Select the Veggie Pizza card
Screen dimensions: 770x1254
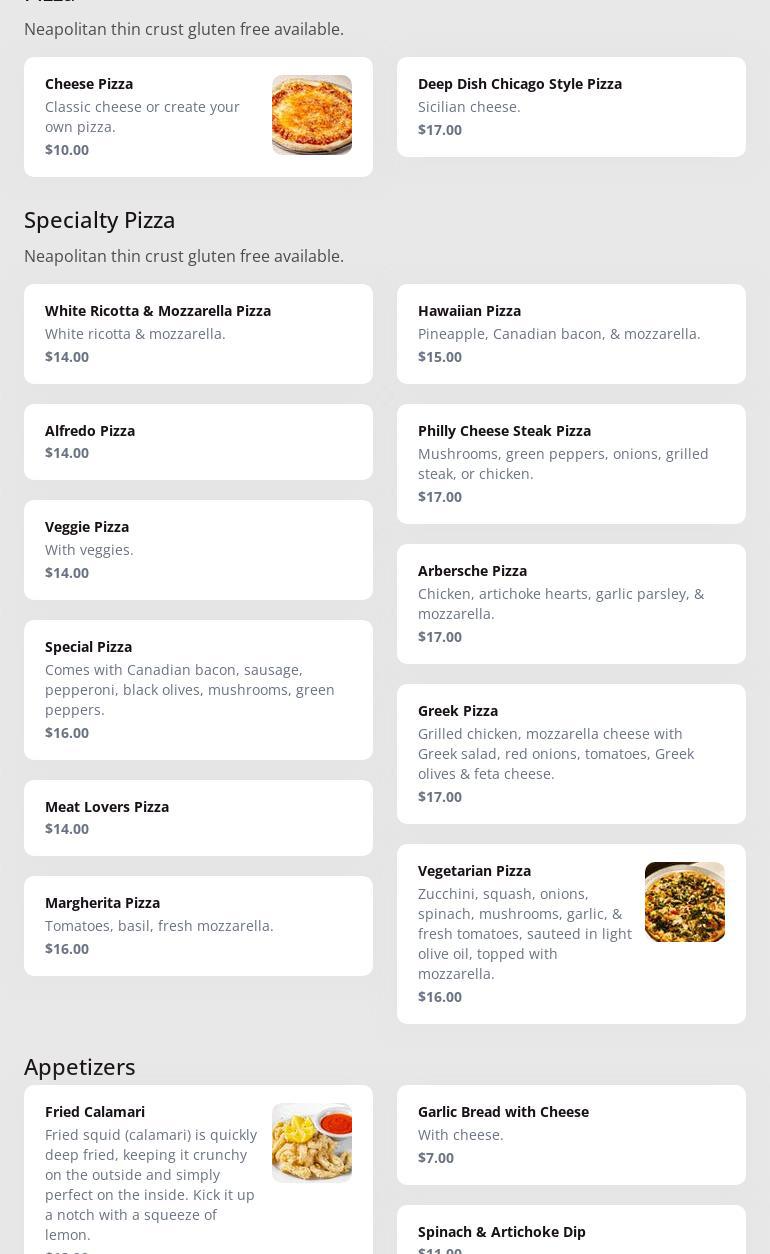[x=198, y=549]
